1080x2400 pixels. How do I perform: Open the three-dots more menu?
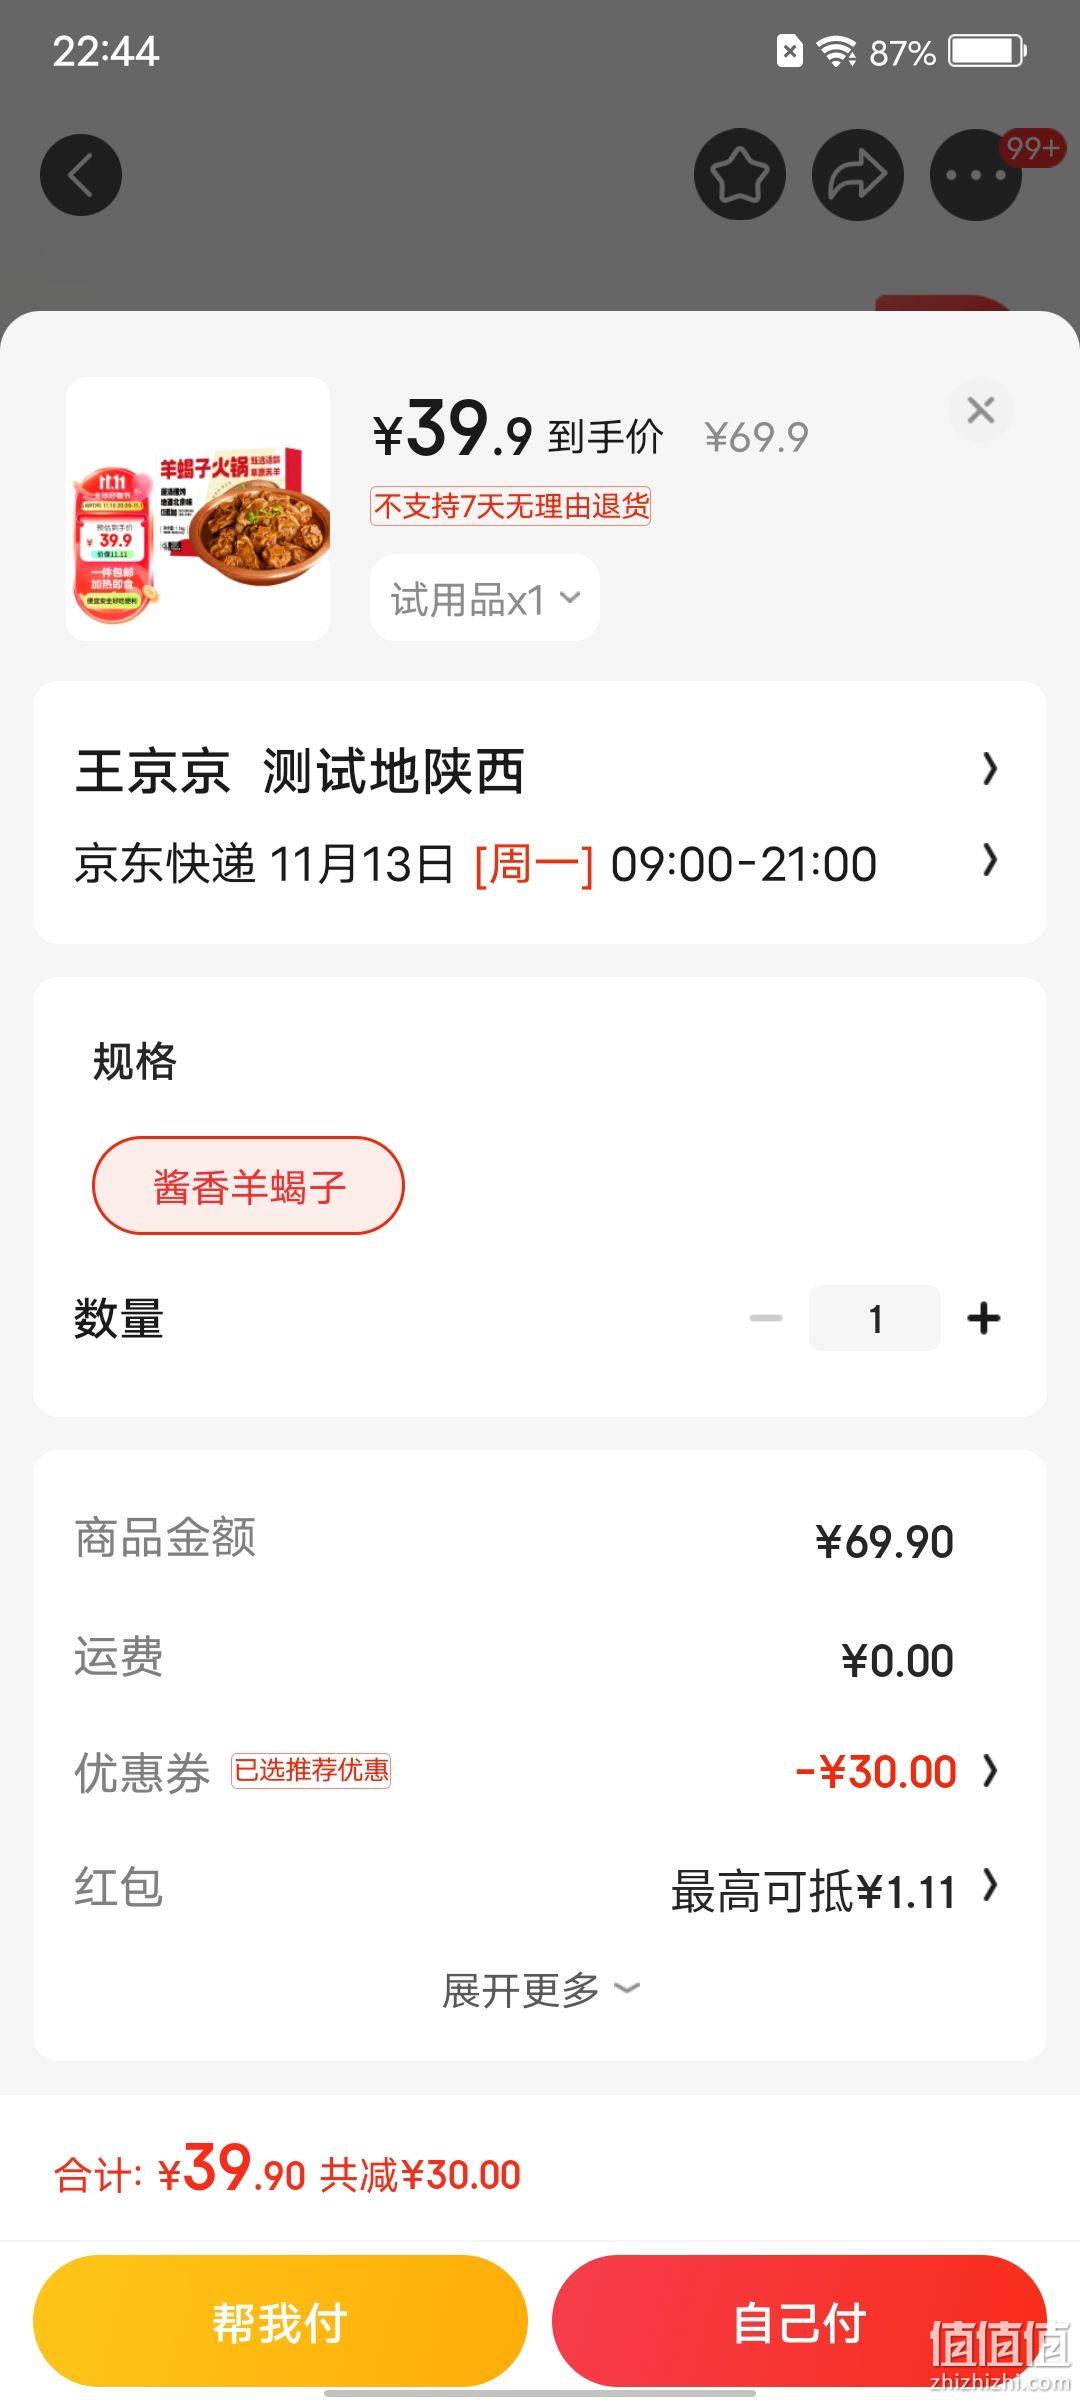976,175
